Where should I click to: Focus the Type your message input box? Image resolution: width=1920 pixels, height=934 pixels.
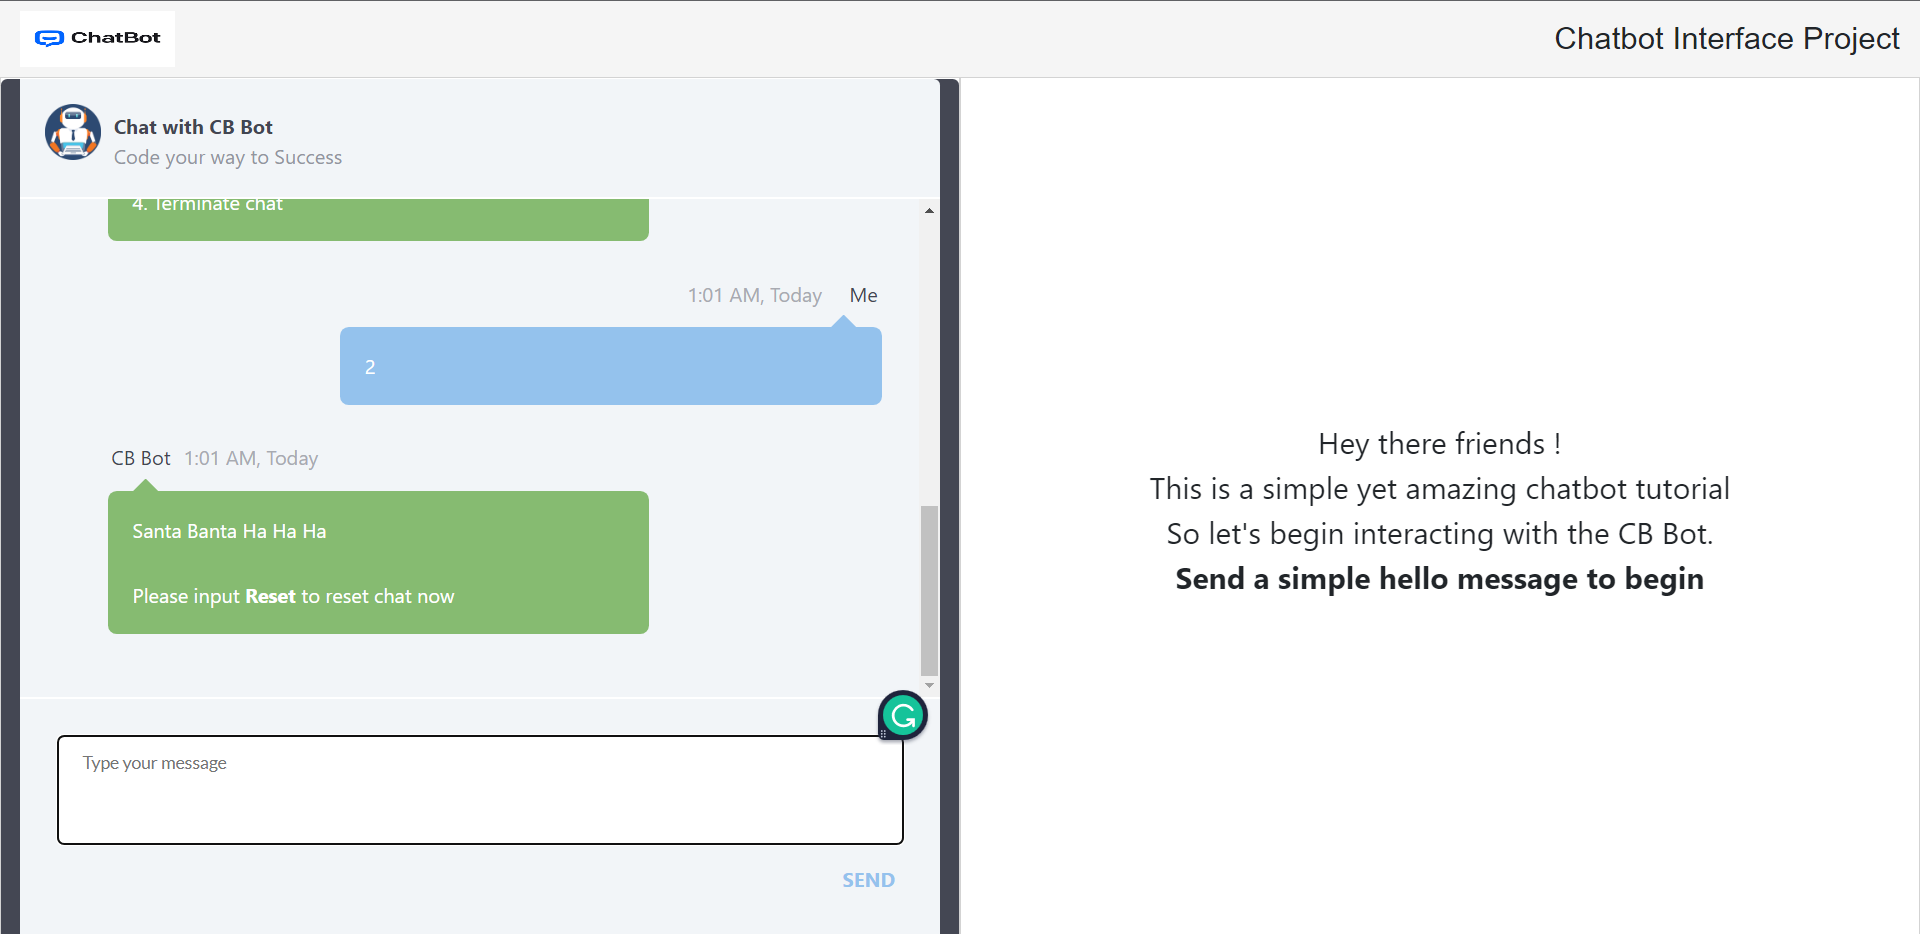click(480, 789)
